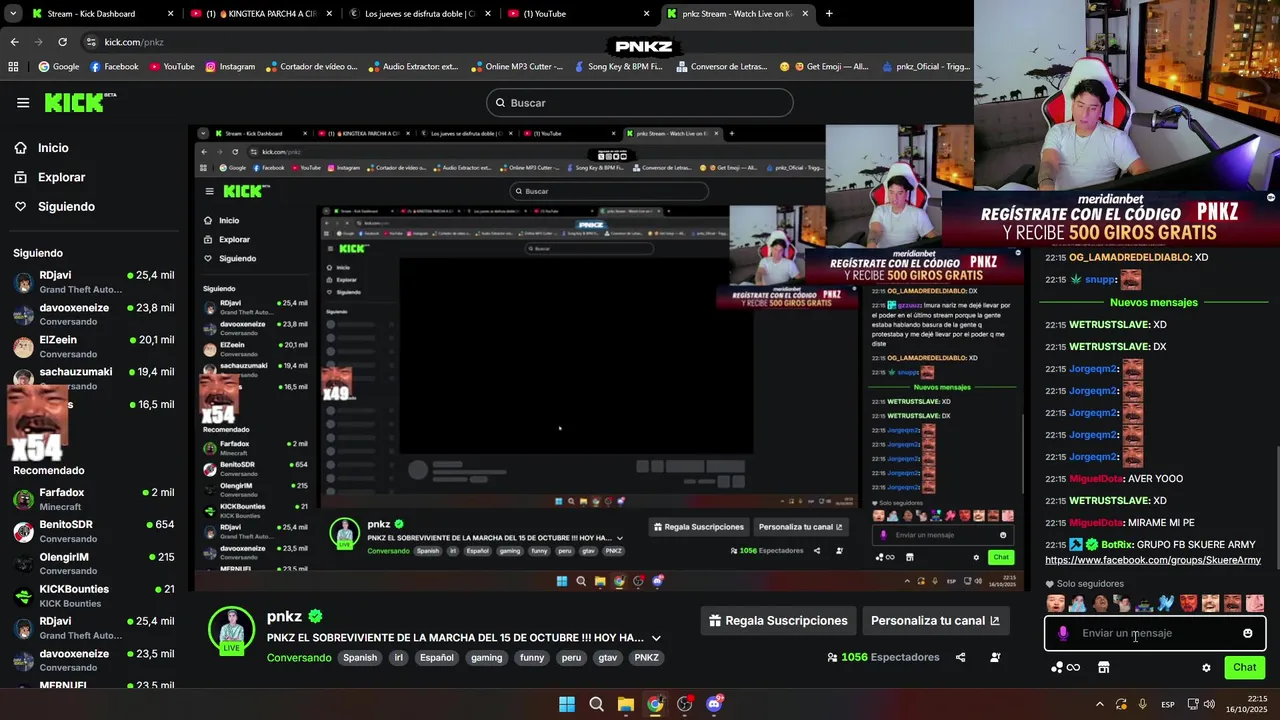
Task: Click the system tray microphone icon
Action: [1142, 704]
